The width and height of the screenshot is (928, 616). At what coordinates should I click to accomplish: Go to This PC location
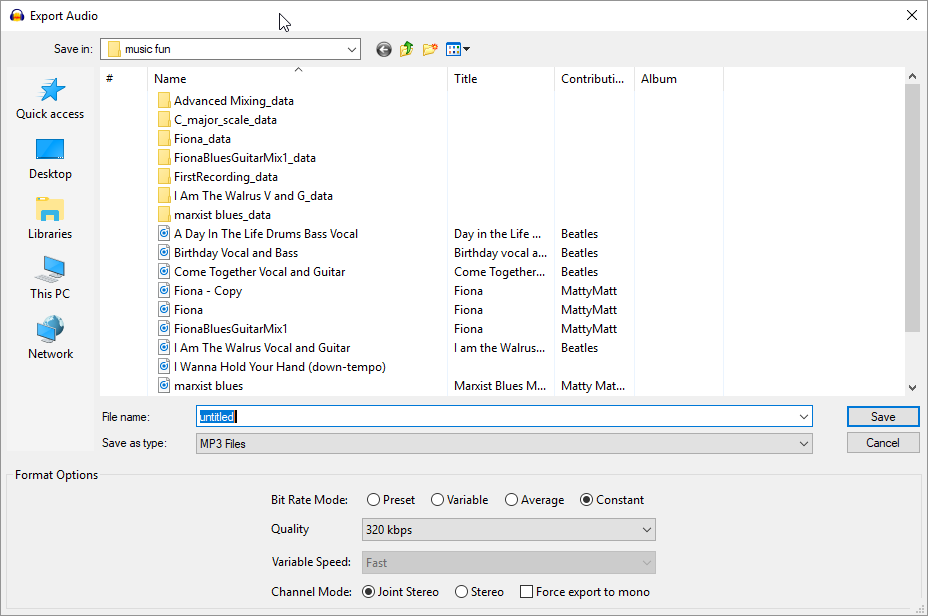50,279
